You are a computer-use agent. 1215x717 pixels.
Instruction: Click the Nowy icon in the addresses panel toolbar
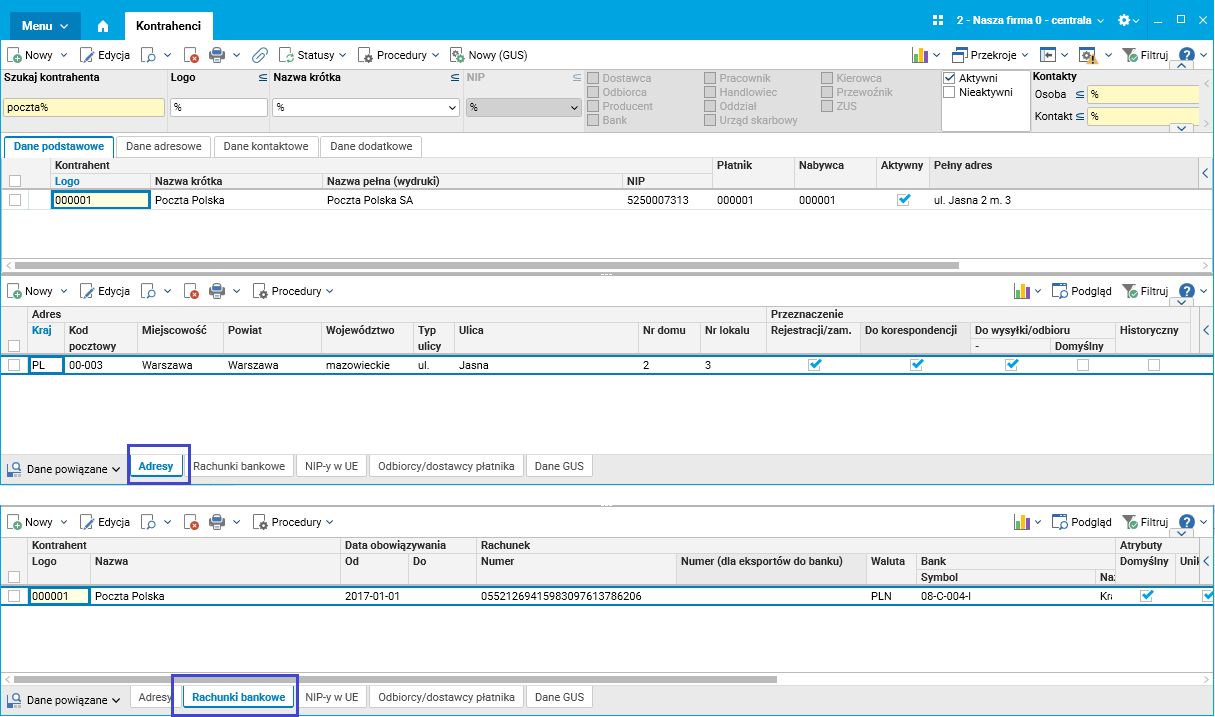pos(14,291)
